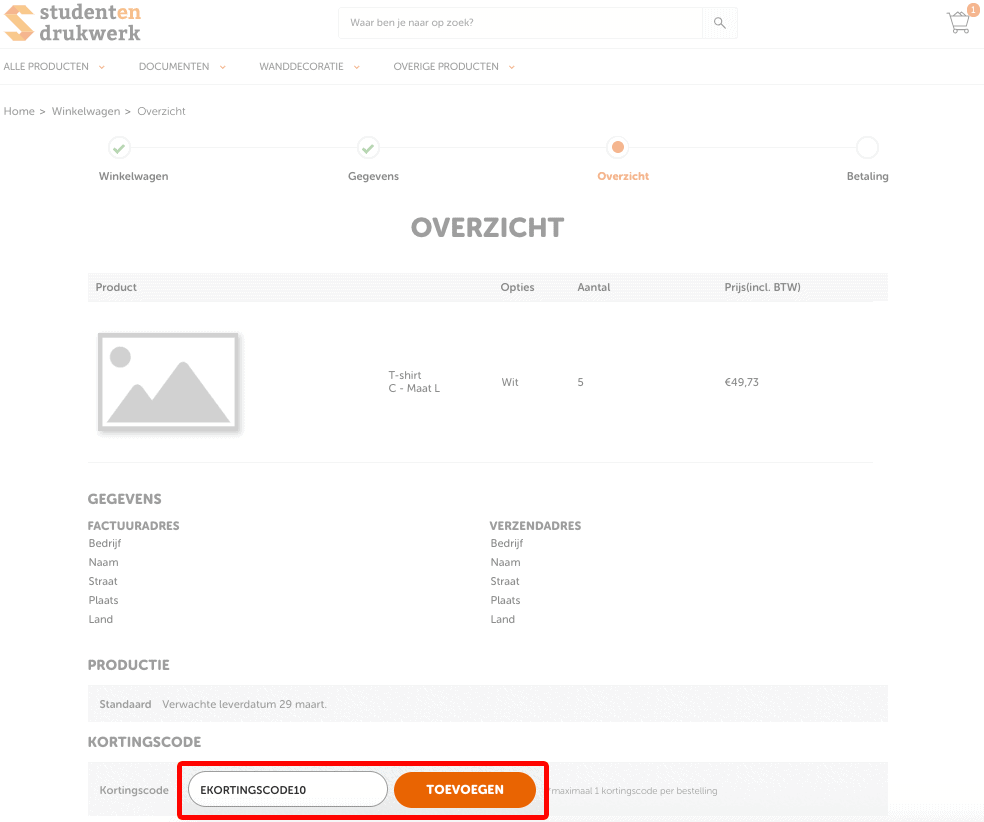
Task: Click the 'OVERZICHT' page title
Action: (x=488, y=228)
